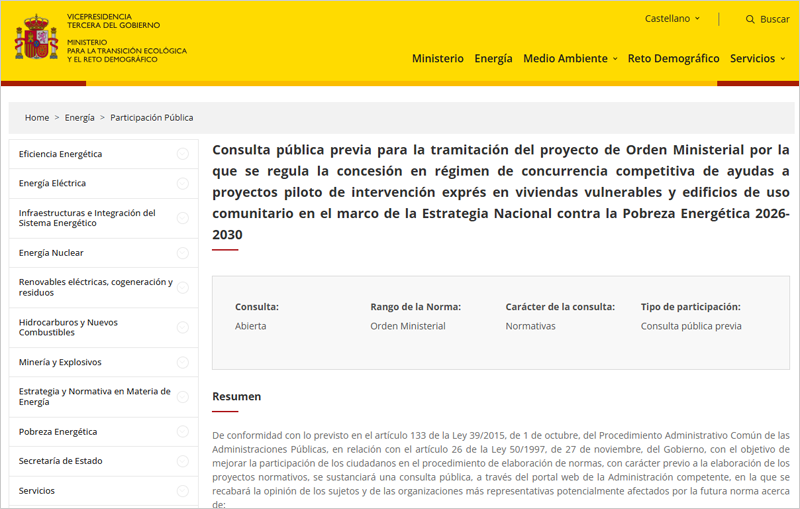Click circle arrow icon beside Energía Nuclear

point(183,253)
